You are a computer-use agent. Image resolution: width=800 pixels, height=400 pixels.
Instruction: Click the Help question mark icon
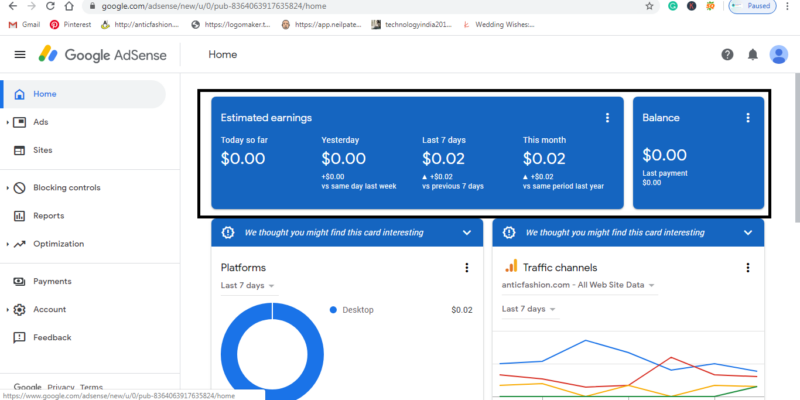(x=727, y=55)
